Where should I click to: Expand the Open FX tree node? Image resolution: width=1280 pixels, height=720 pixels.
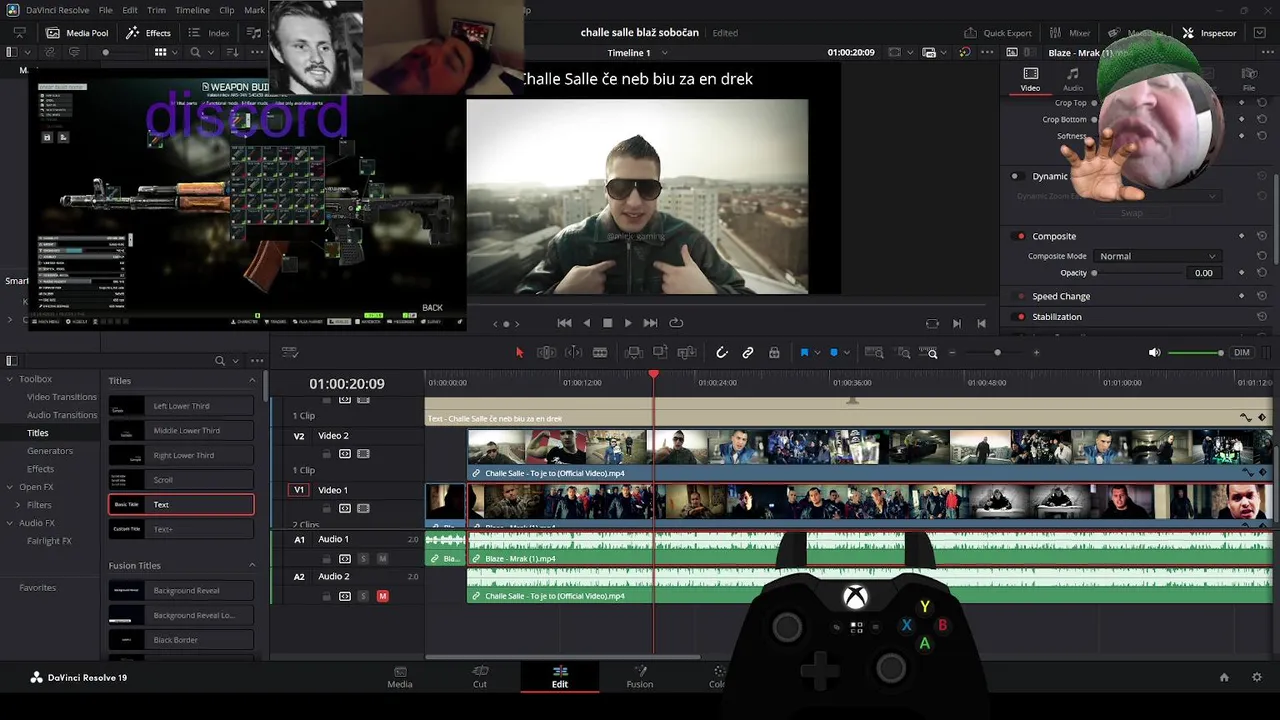[x=10, y=487]
